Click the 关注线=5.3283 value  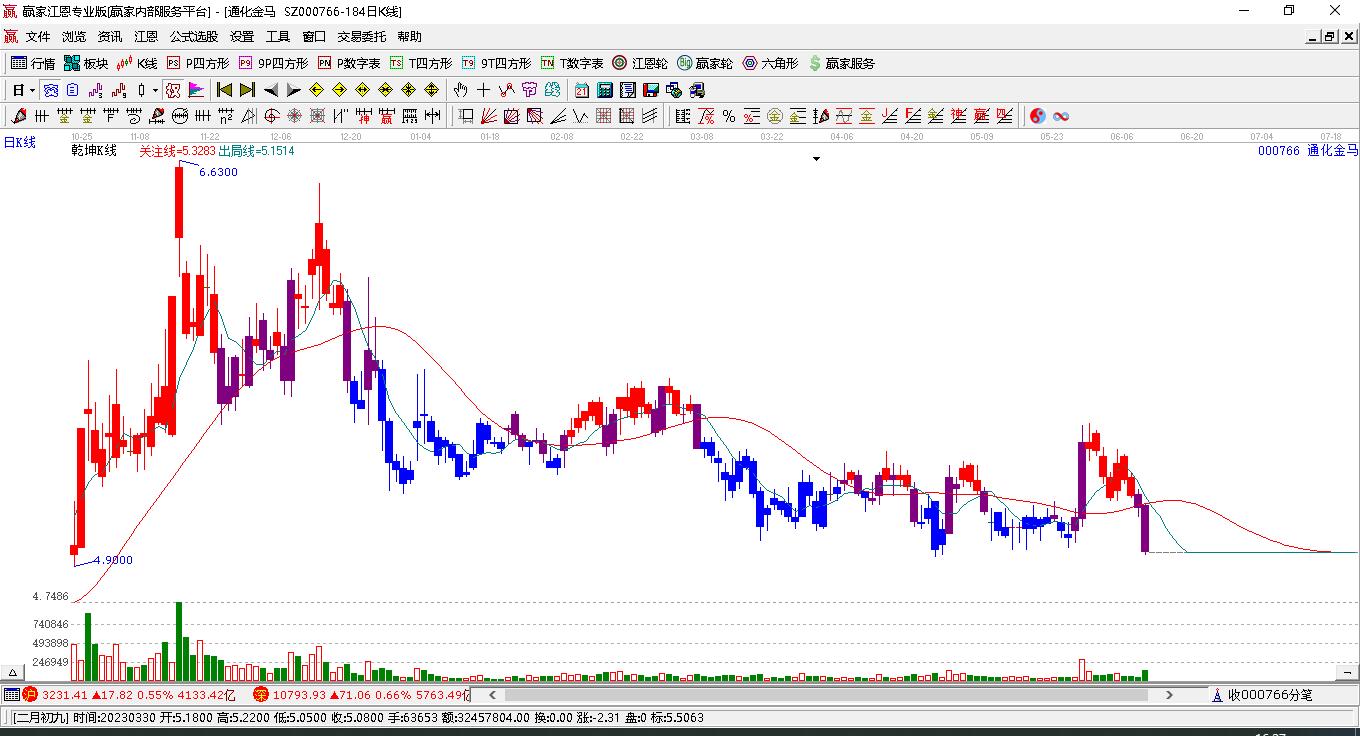(x=177, y=151)
